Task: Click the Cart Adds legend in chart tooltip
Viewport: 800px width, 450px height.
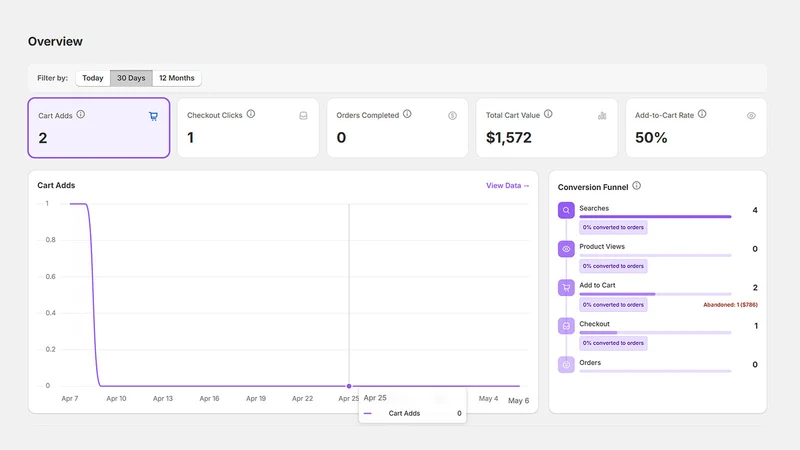Action: coord(404,414)
